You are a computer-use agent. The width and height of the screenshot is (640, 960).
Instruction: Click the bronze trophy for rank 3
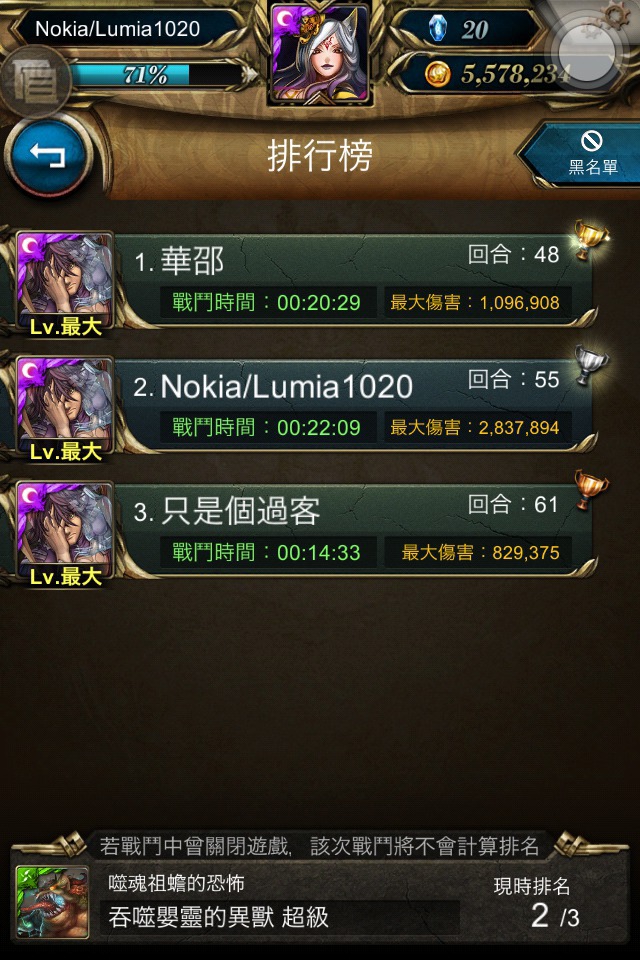pos(590,490)
